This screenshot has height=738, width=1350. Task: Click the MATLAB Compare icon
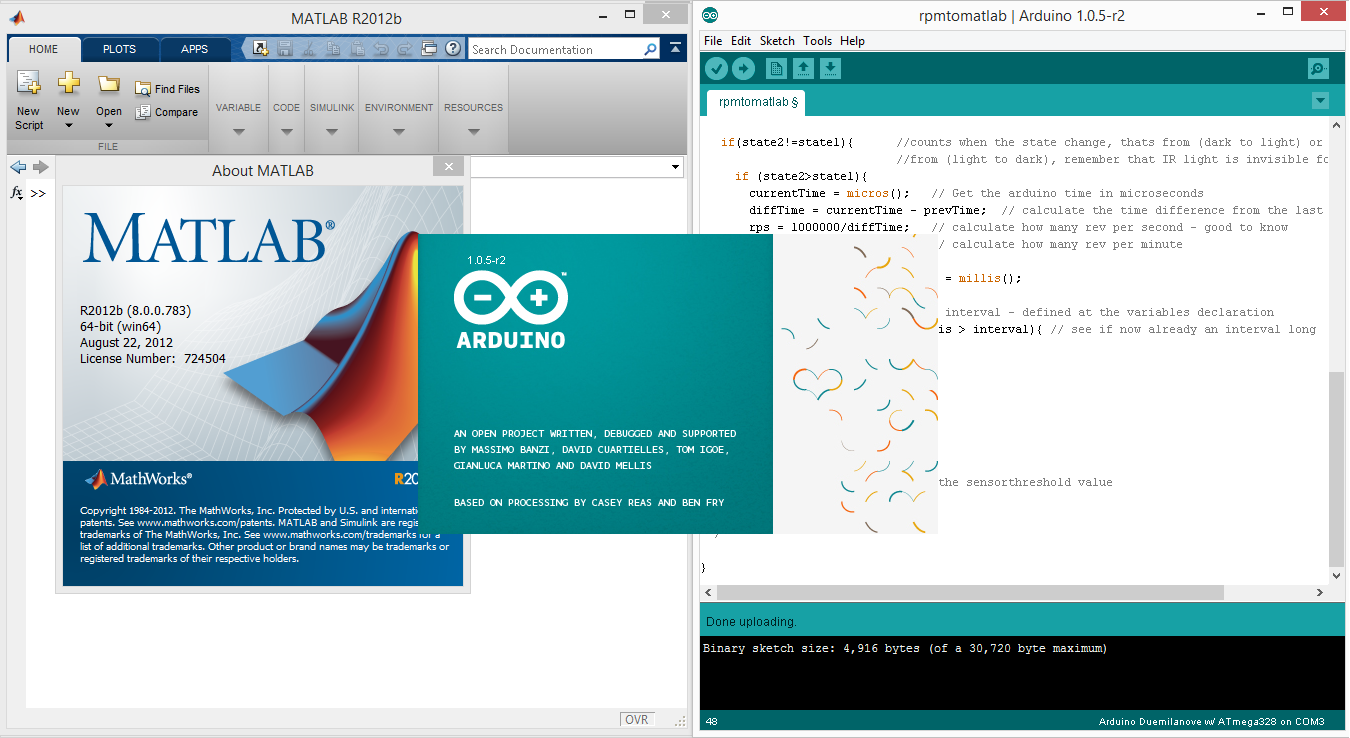click(143, 112)
